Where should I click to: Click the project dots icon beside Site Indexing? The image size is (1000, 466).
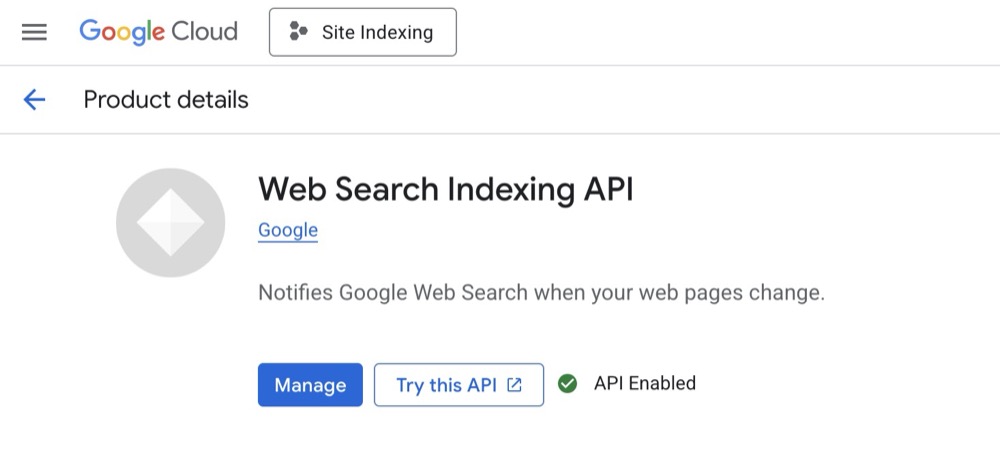click(298, 32)
